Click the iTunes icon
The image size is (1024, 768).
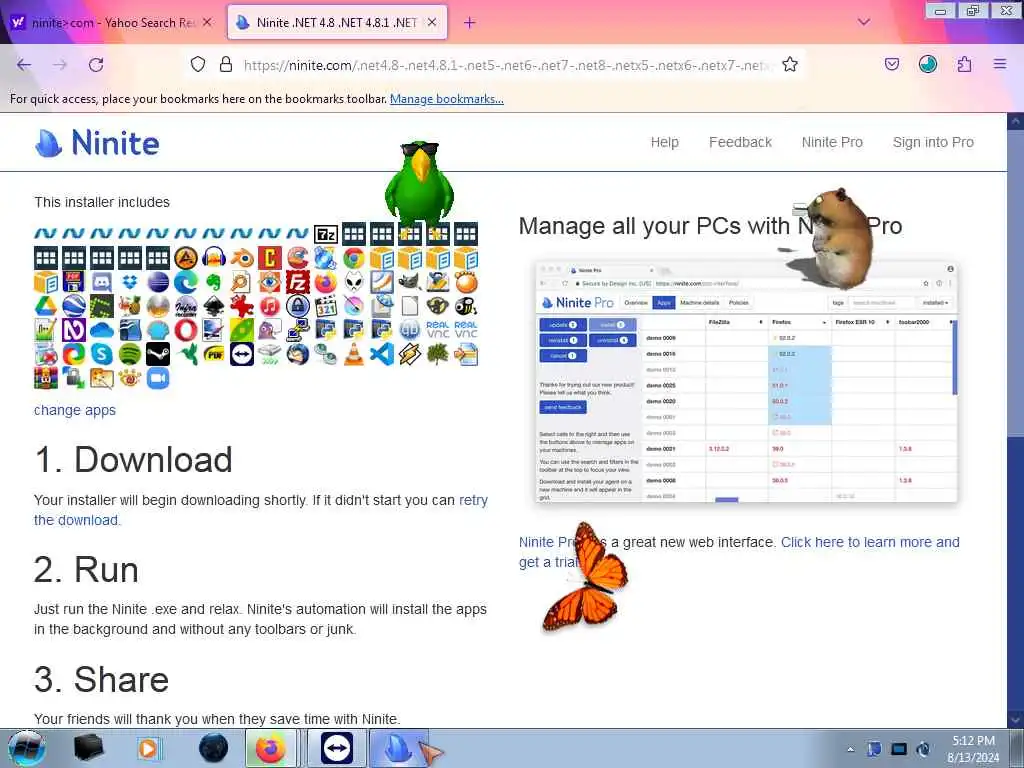pyautogui.click(x=270, y=306)
